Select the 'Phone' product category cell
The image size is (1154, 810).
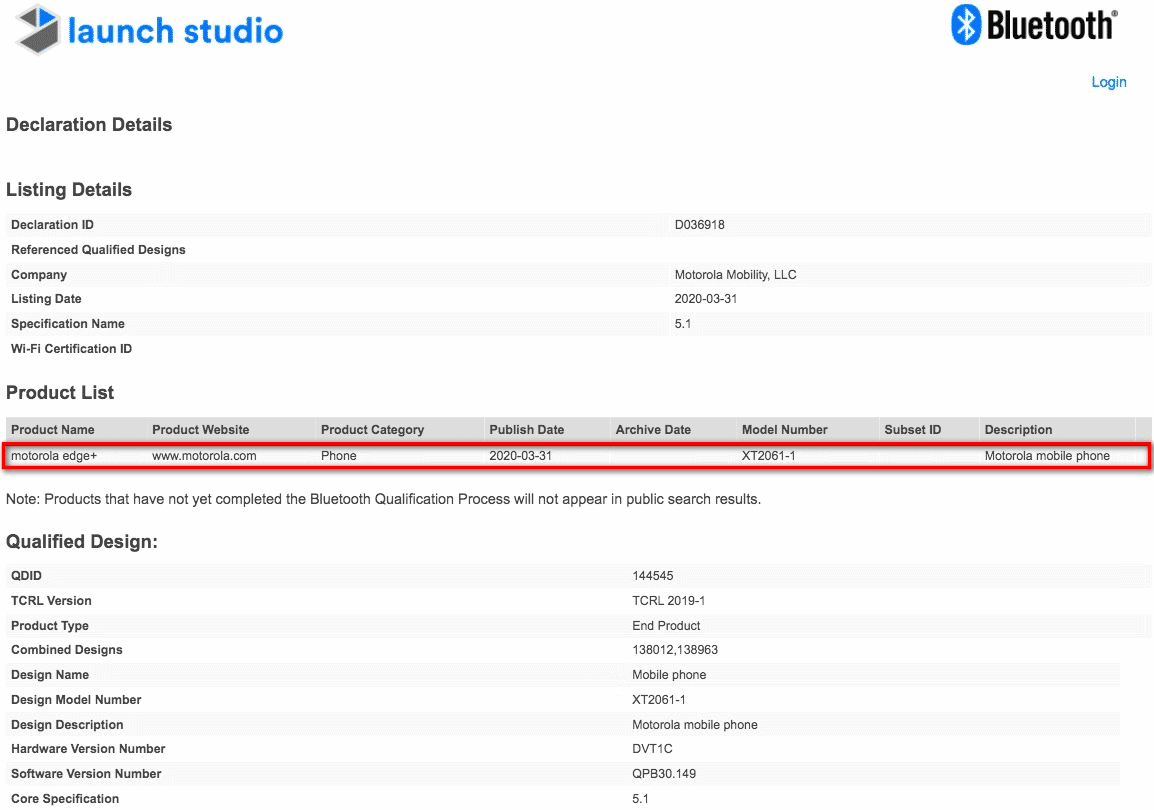click(339, 456)
